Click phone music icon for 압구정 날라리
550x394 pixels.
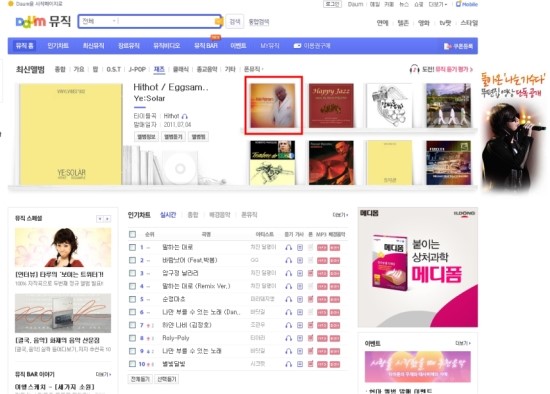(310, 273)
